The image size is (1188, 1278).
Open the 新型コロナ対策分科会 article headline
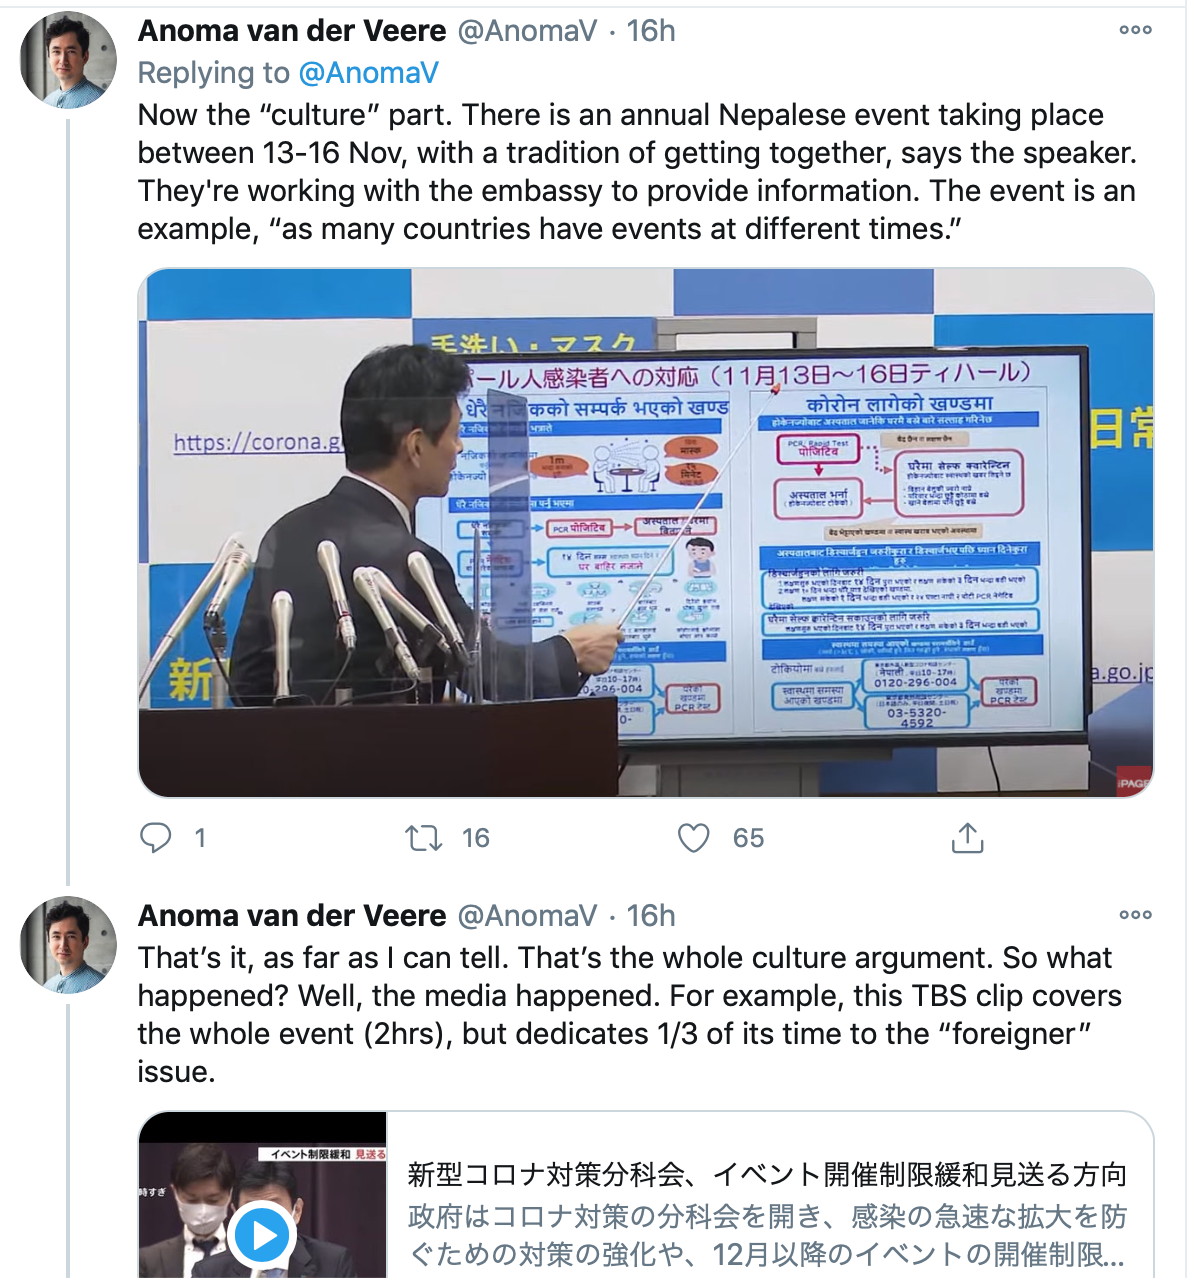[x=767, y=1174]
